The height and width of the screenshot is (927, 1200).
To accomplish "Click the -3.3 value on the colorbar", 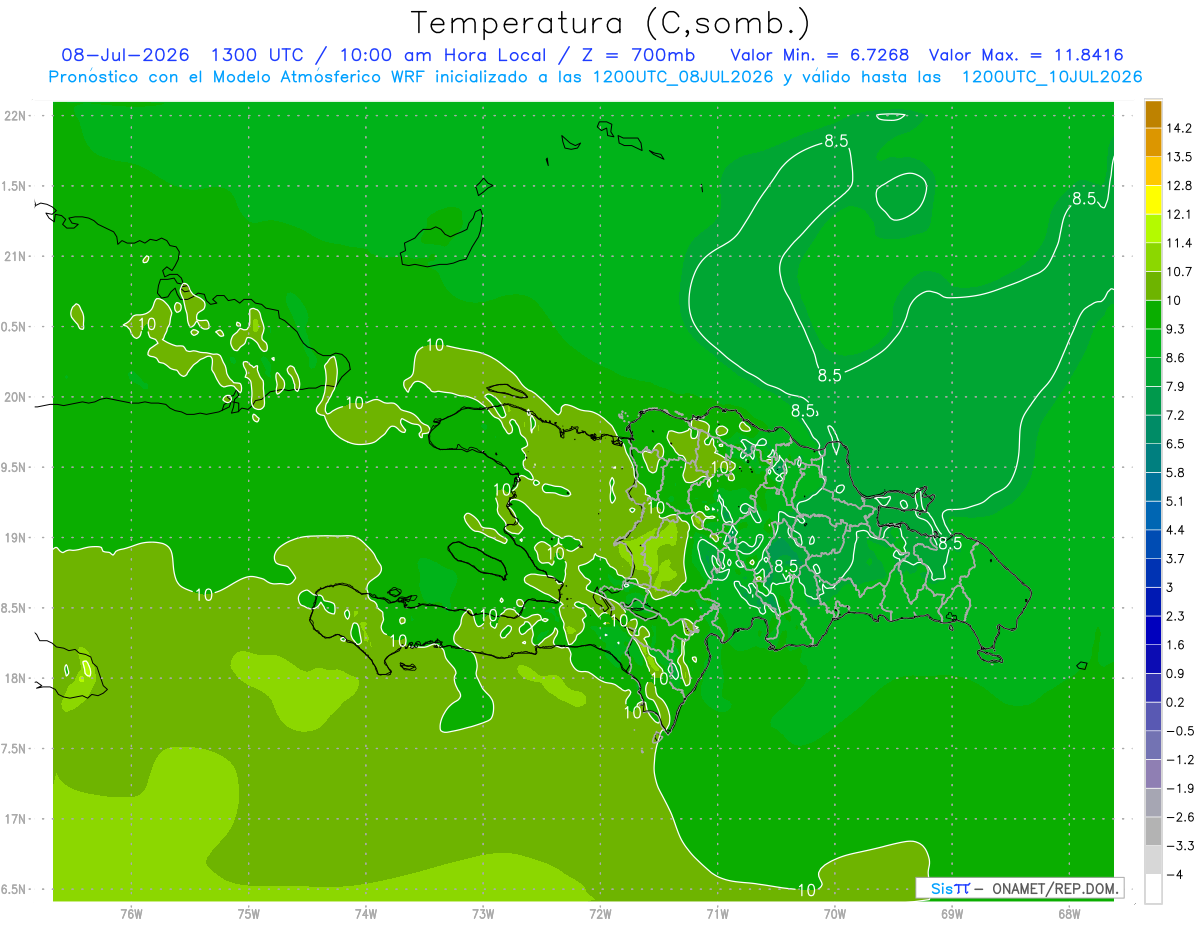I will tap(1180, 845).
